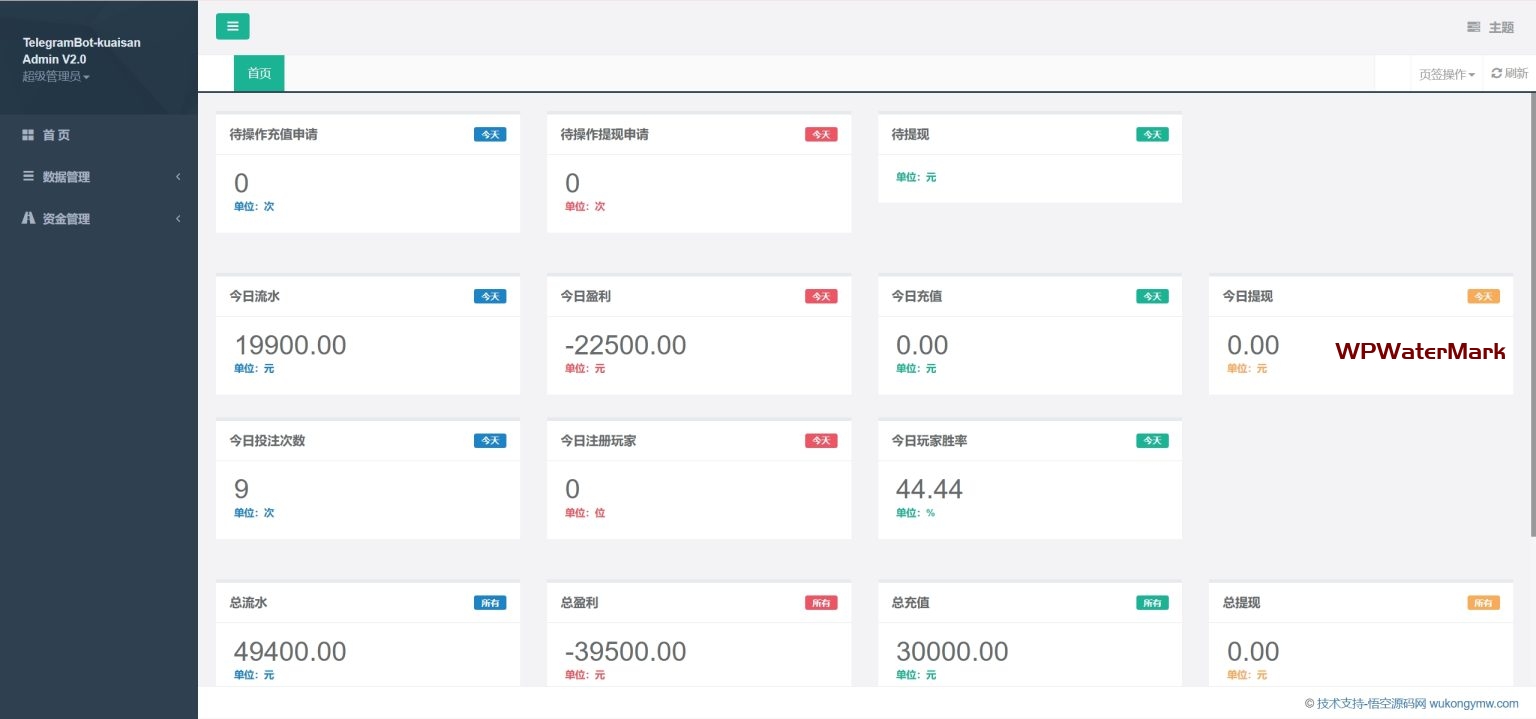1536x719 pixels.
Task: Select the 首页 tab
Action: (259, 73)
